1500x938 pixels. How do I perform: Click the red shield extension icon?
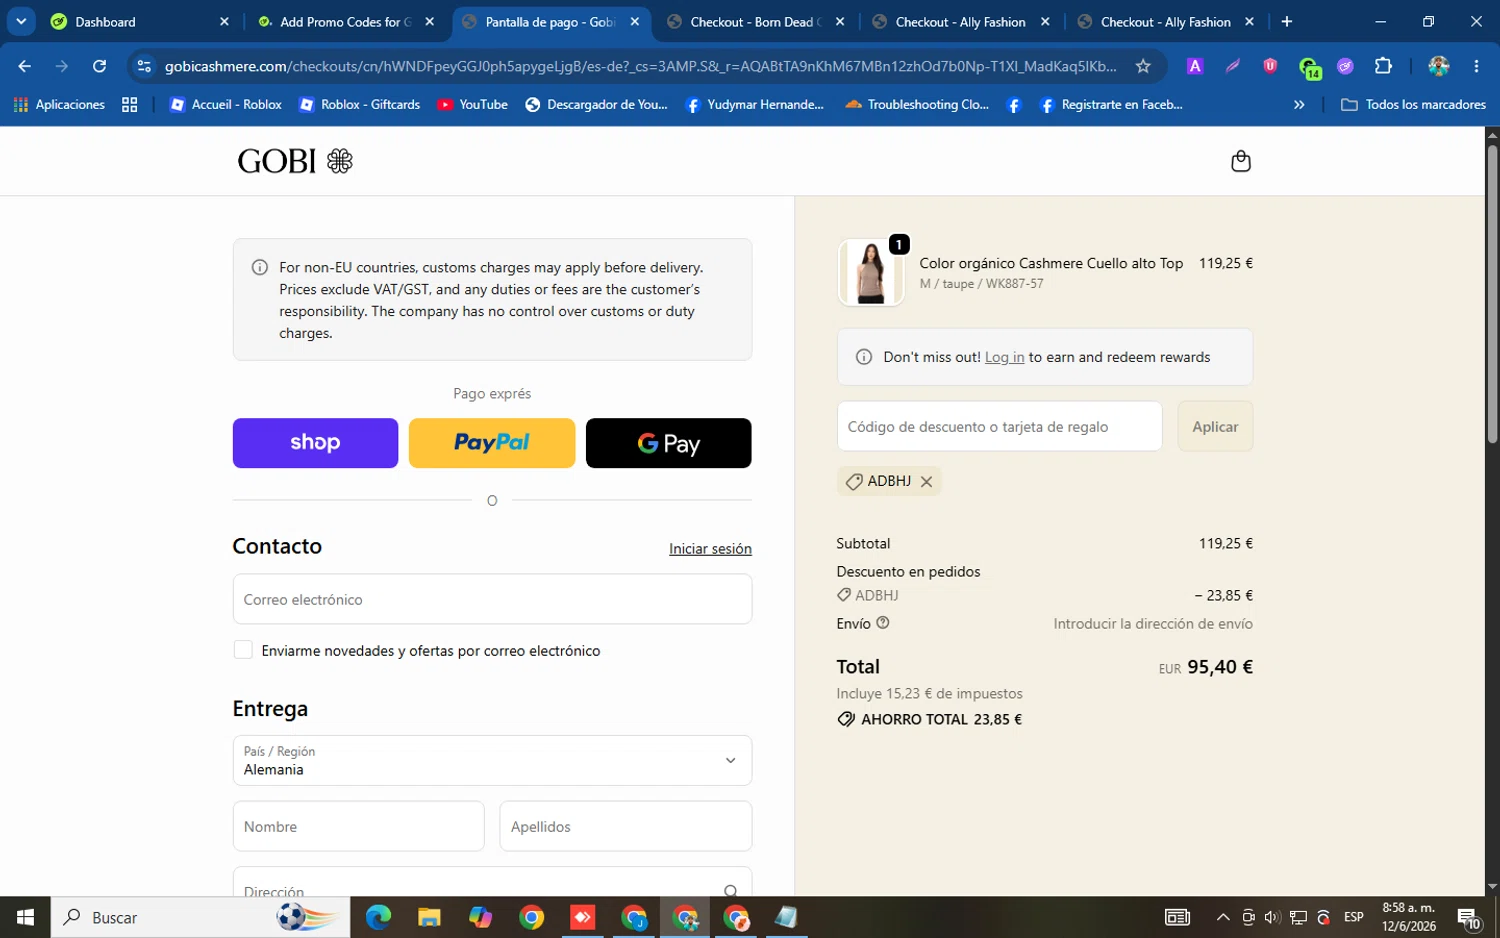pos(1270,66)
